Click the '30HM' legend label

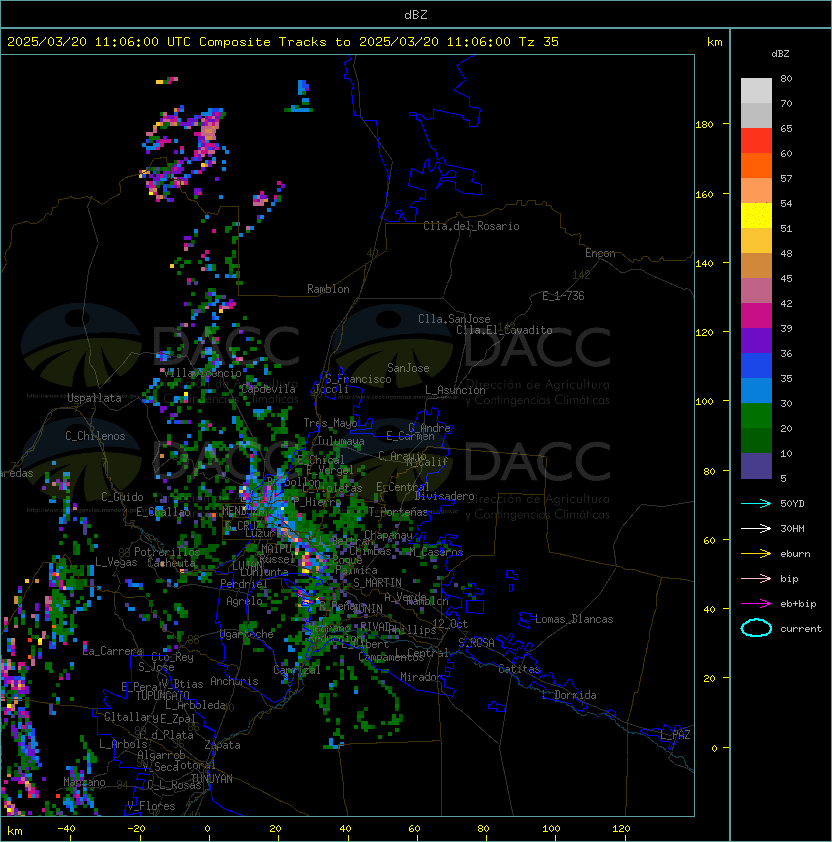792,528
